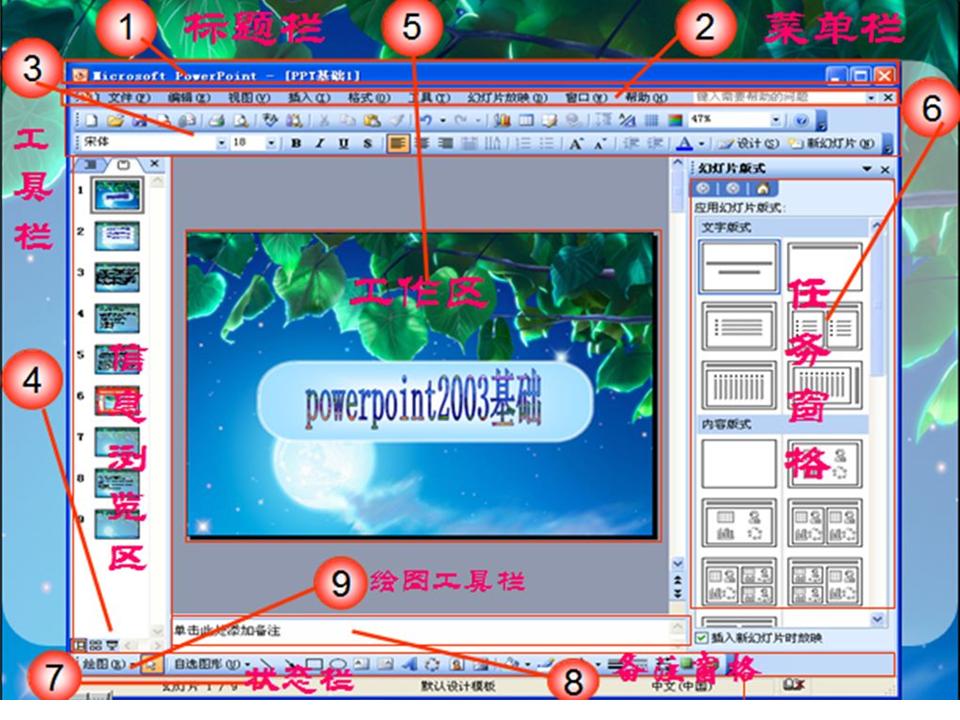Create a new blank presentation
The width and height of the screenshot is (960, 720).
coord(92,121)
